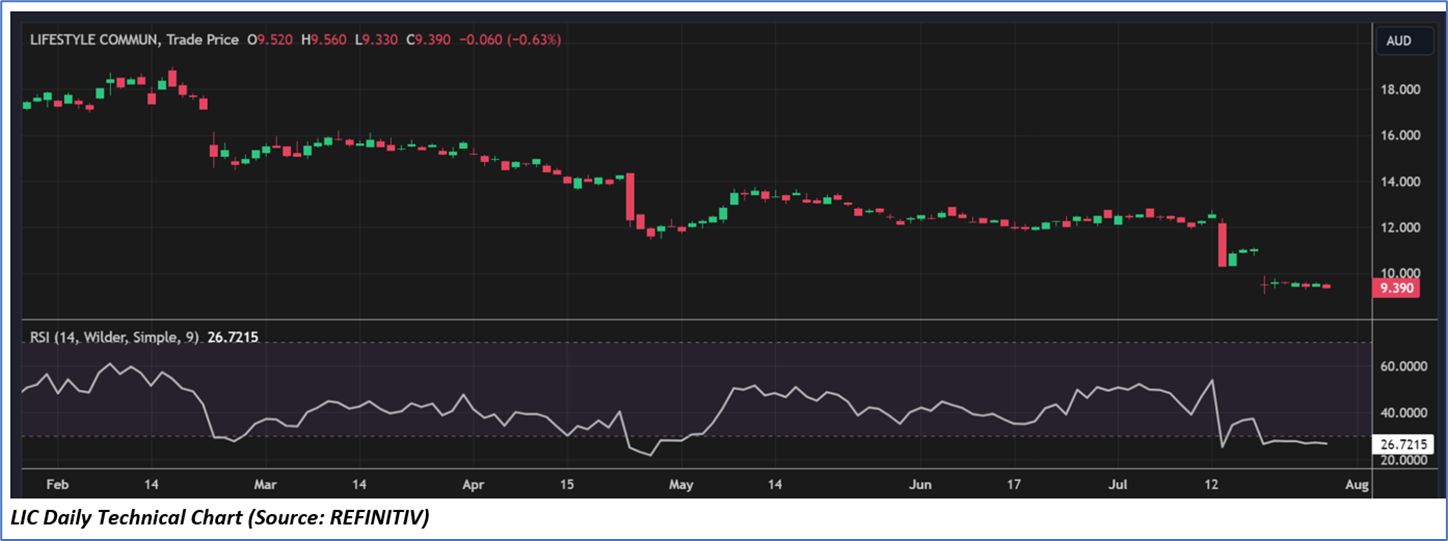The image size is (1448, 541).
Task: Click the 60.0000 RSI axis label
Action: [1403, 366]
